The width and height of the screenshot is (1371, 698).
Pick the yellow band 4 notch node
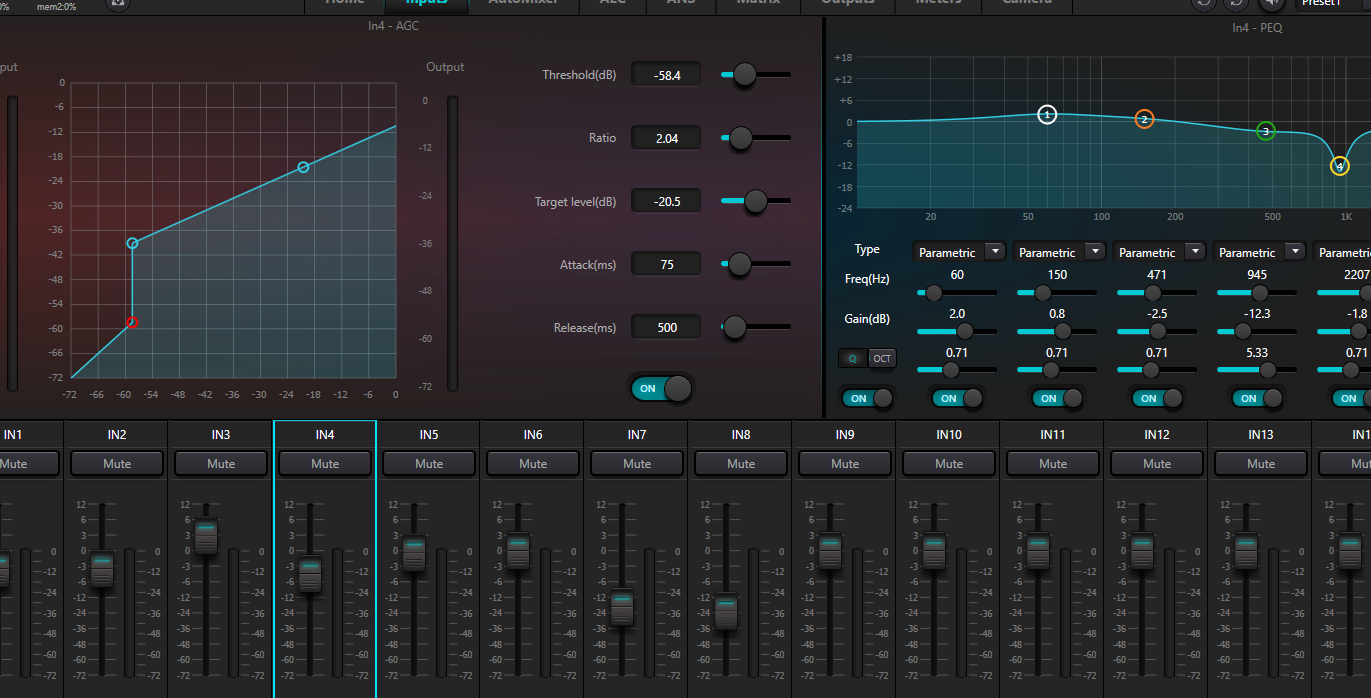(1340, 166)
